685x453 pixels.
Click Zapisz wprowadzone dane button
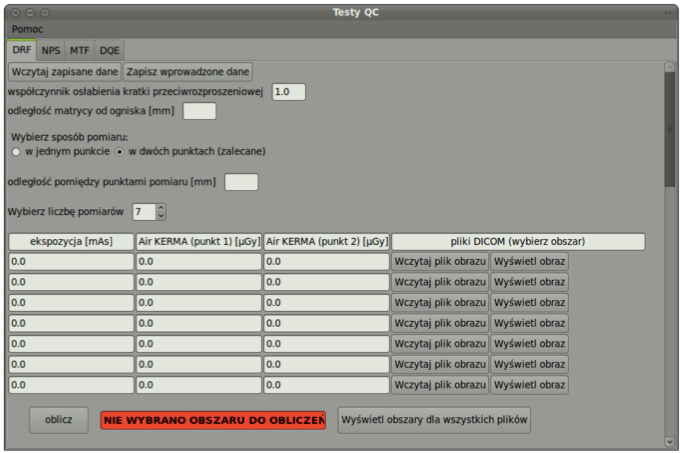pos(188,72)
